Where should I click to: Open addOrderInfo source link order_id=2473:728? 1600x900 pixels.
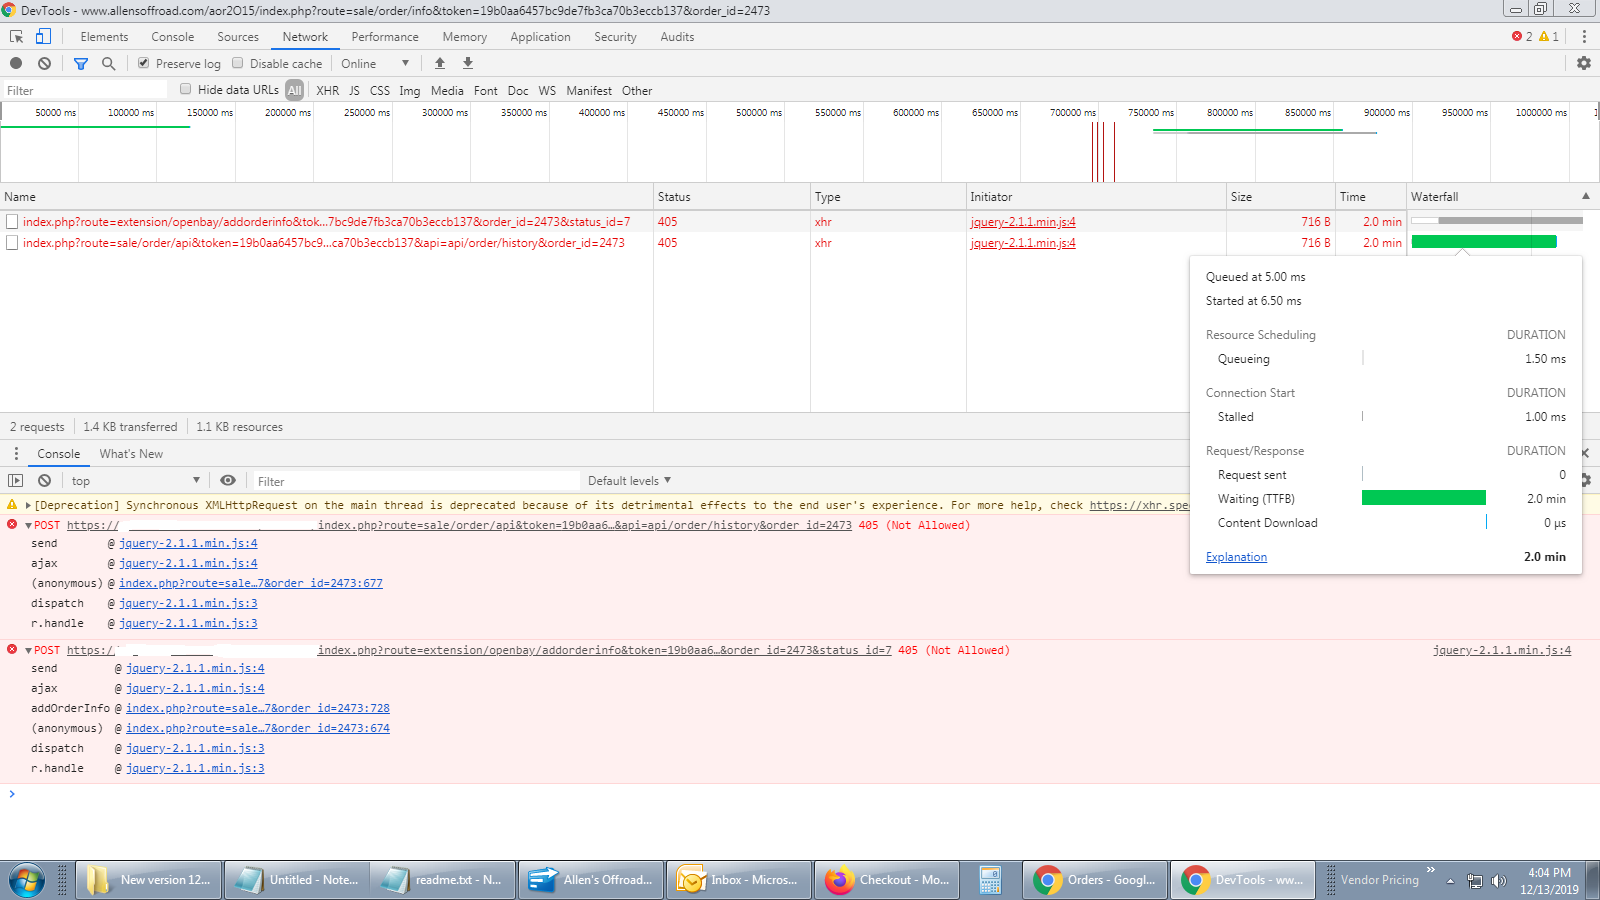tap(258, 708)
